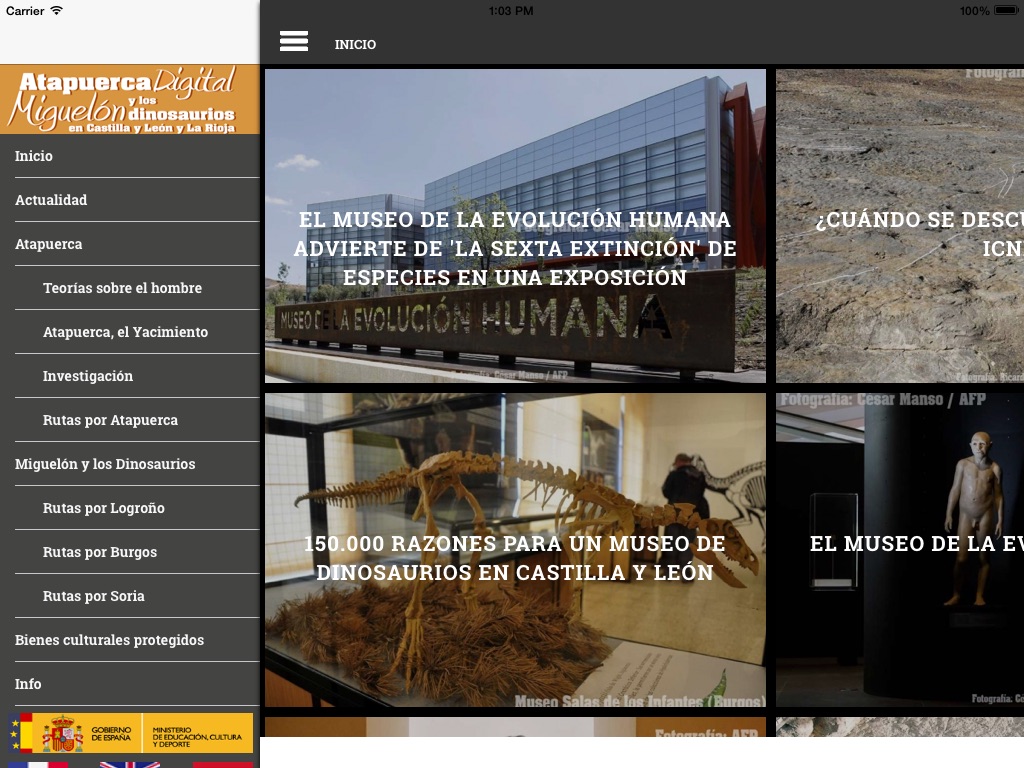Open the Actualidad section
The width and height of the screenshot is (1024, 768).
137,200
